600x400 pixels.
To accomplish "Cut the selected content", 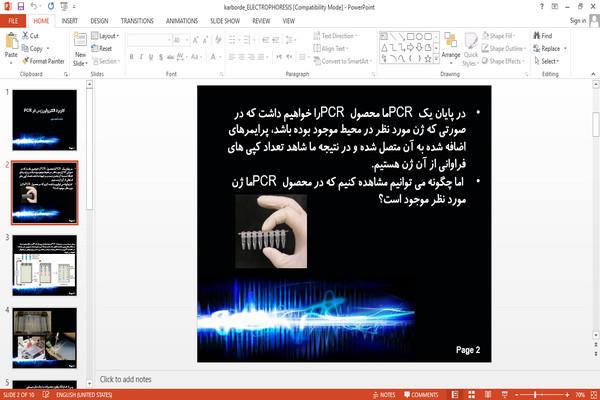I will click(31, 36).
